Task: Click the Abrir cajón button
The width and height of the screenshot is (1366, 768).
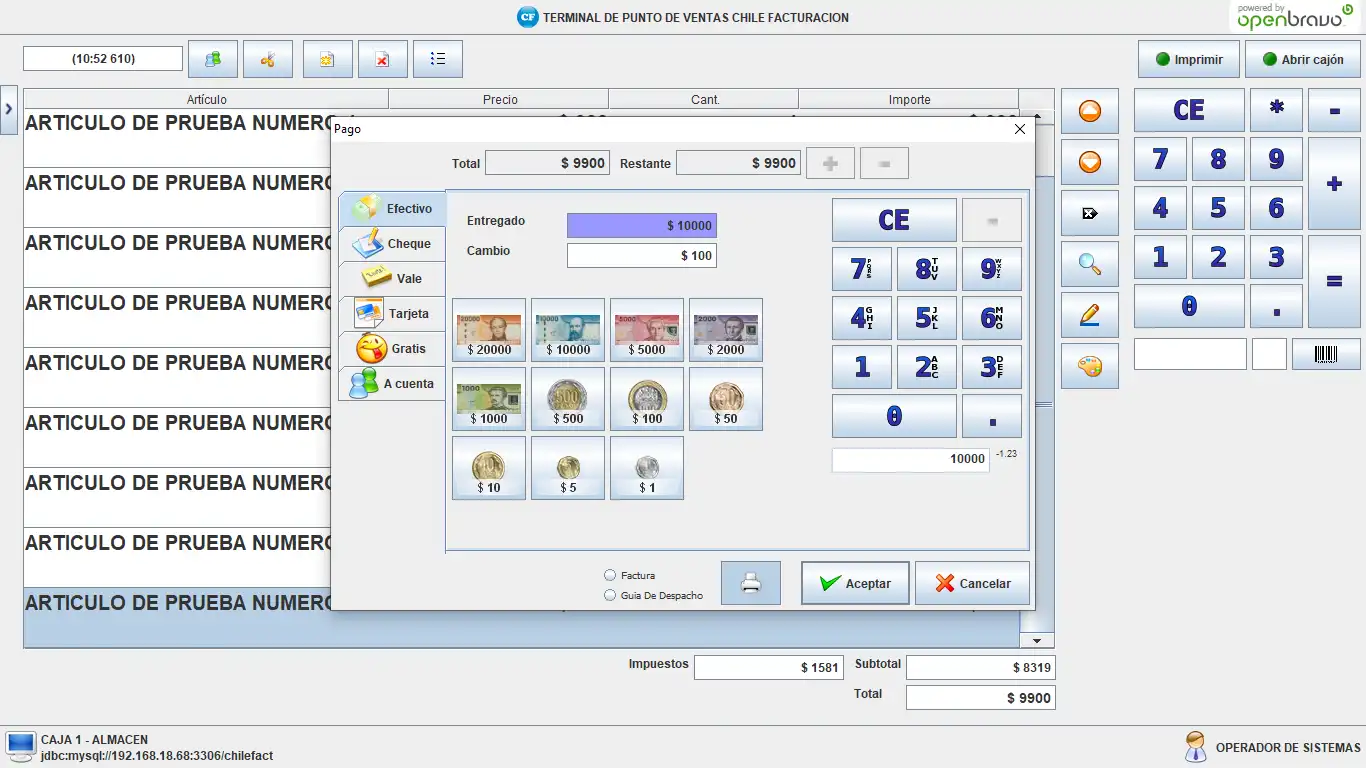Action: [x=1303, y=59]
